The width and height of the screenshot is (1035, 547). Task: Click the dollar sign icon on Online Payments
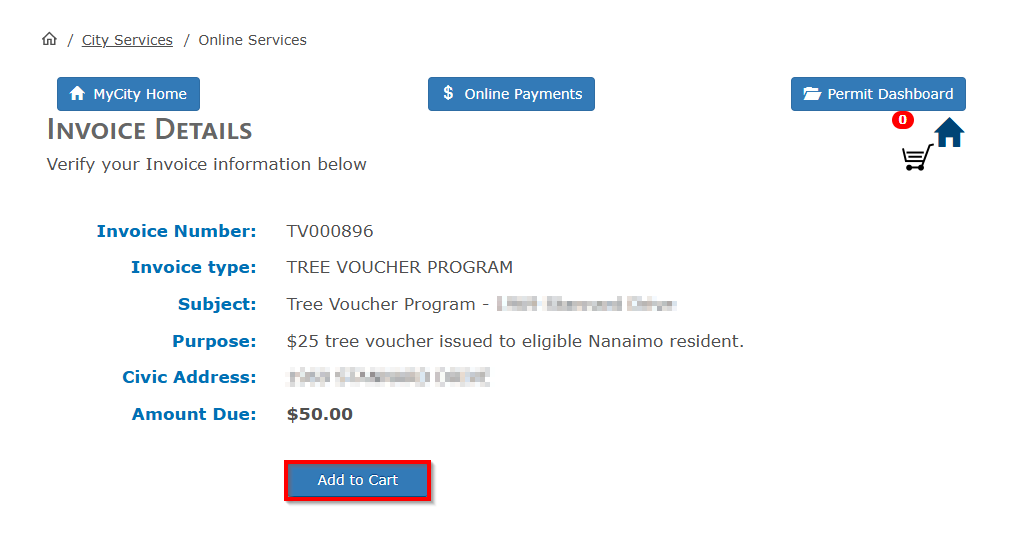point(449,94)
